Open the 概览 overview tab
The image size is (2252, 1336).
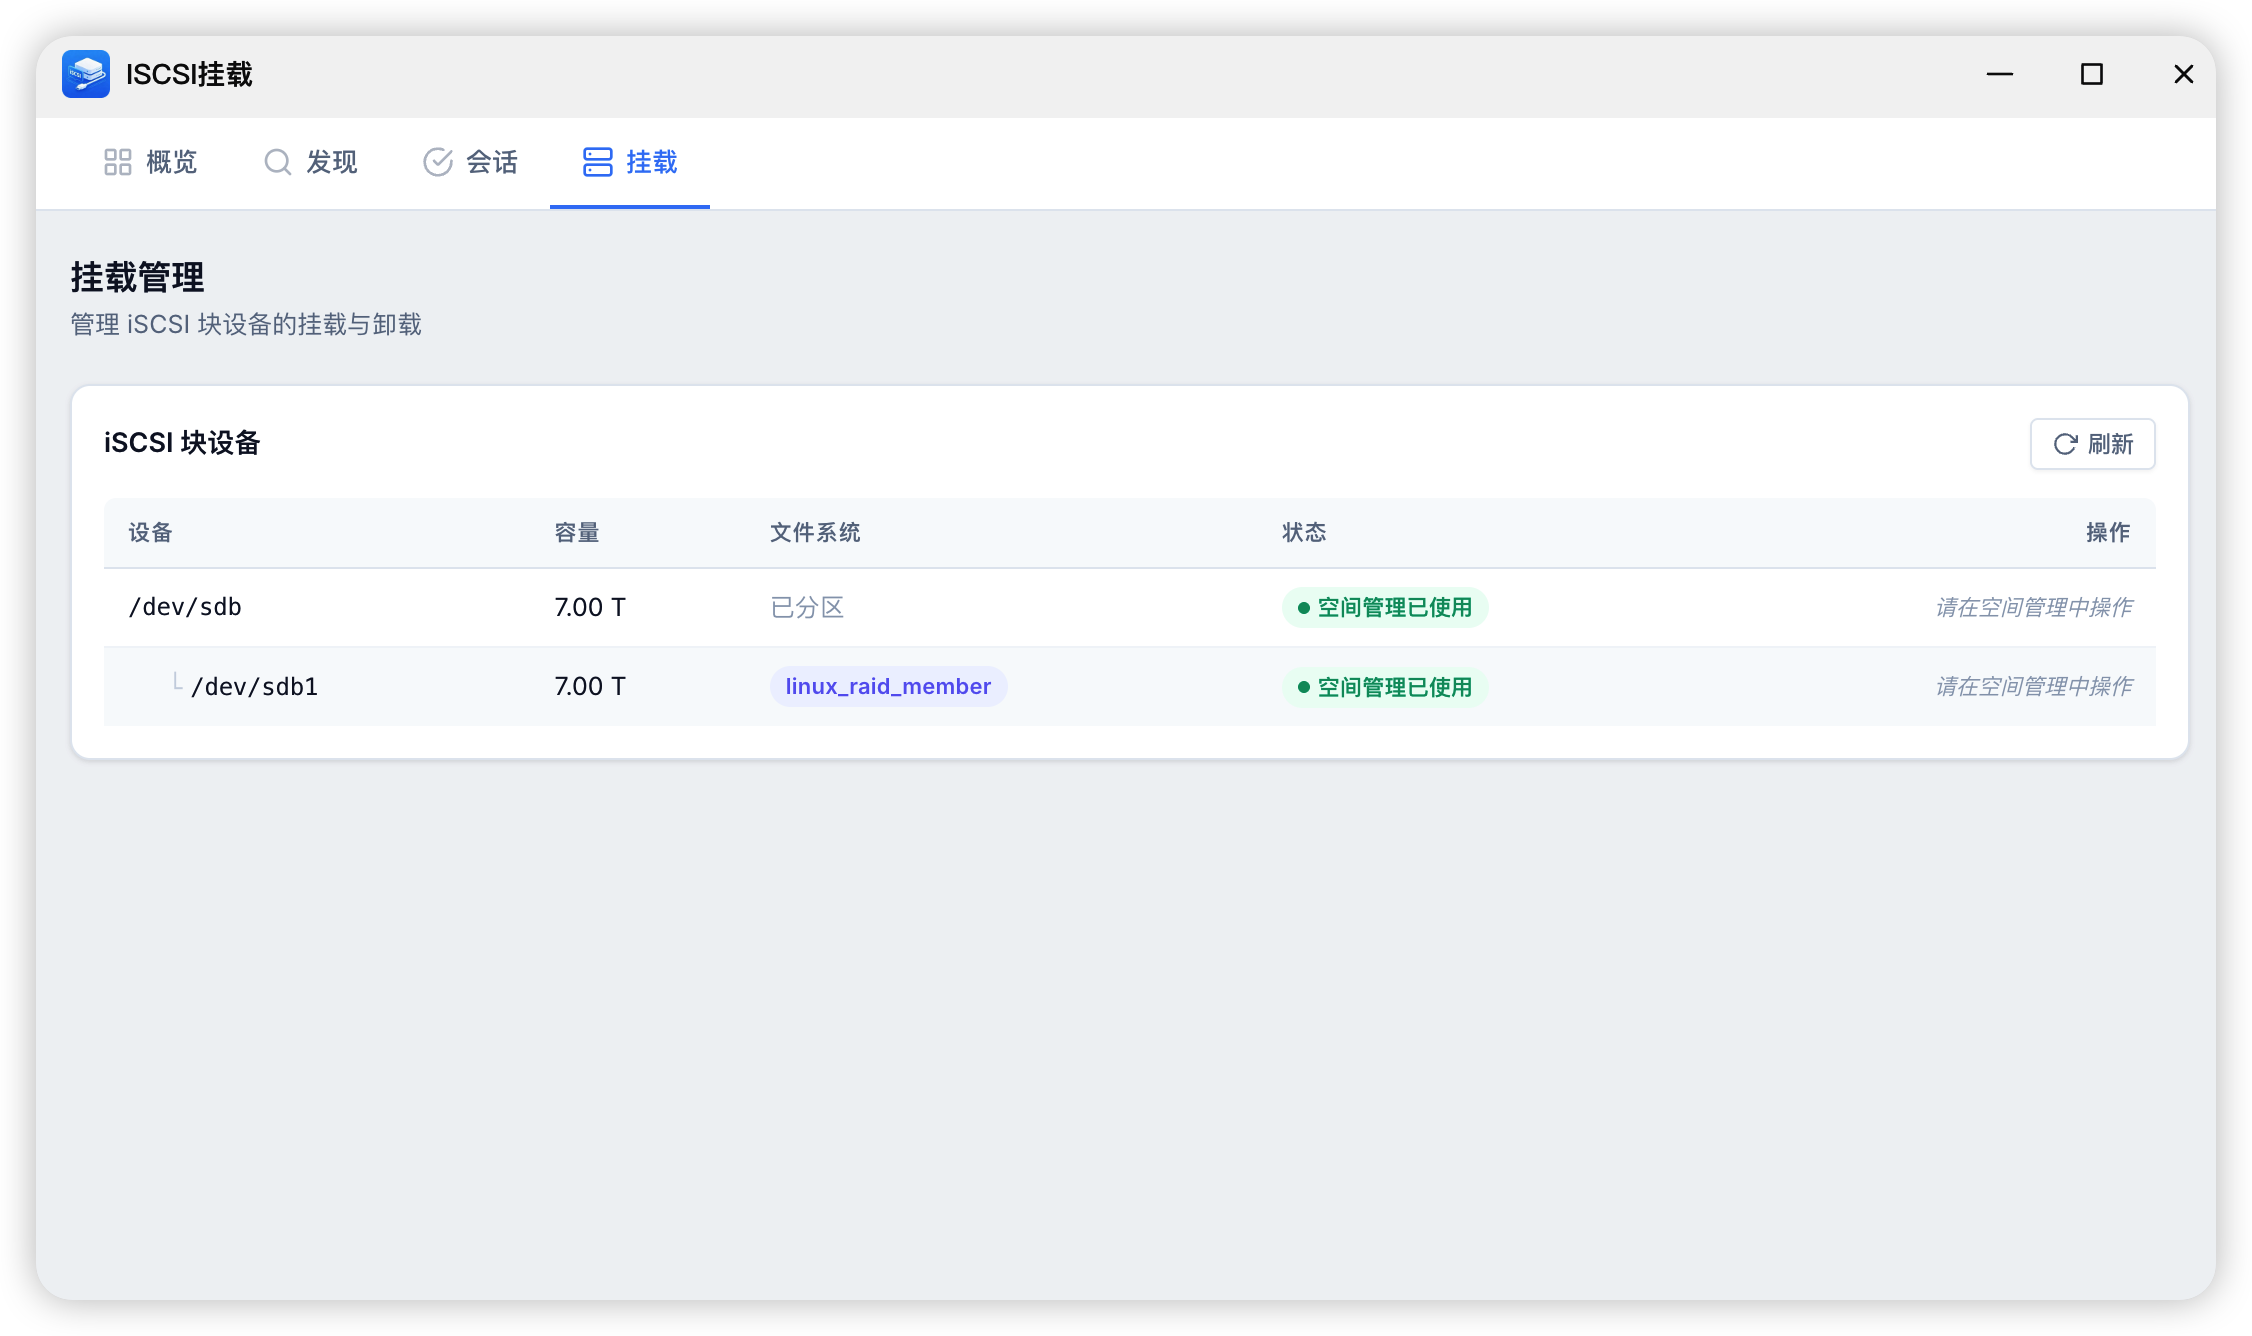click(151, 162)
